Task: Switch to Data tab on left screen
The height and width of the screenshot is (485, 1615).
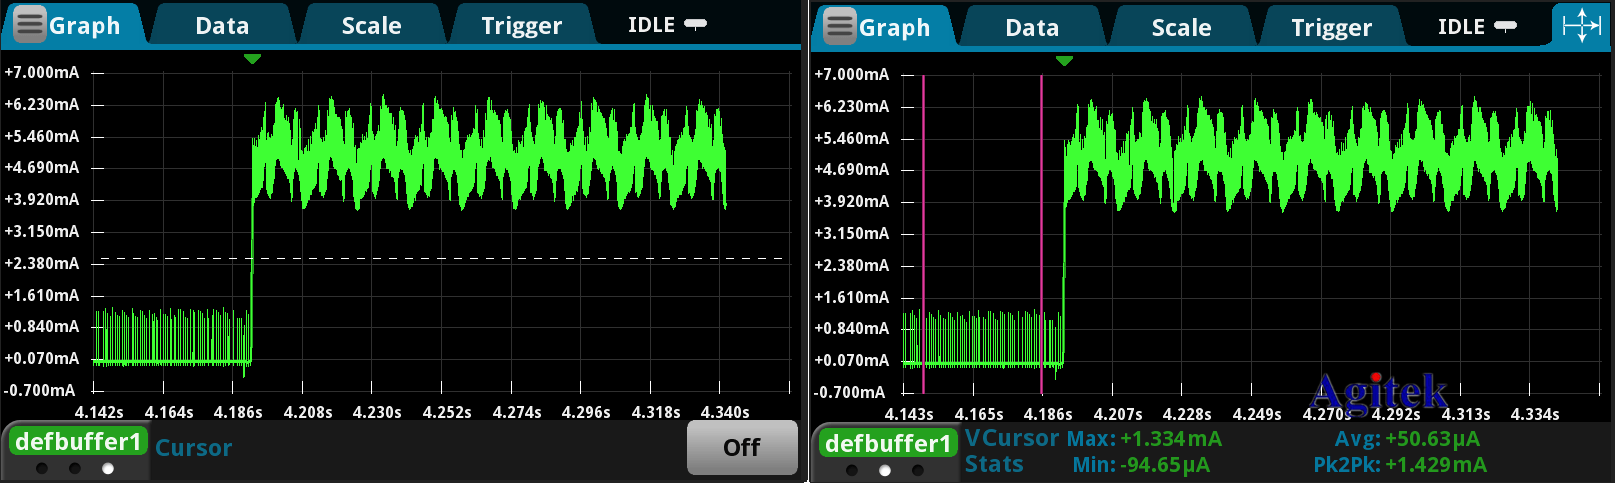Action: pos(222,26)
